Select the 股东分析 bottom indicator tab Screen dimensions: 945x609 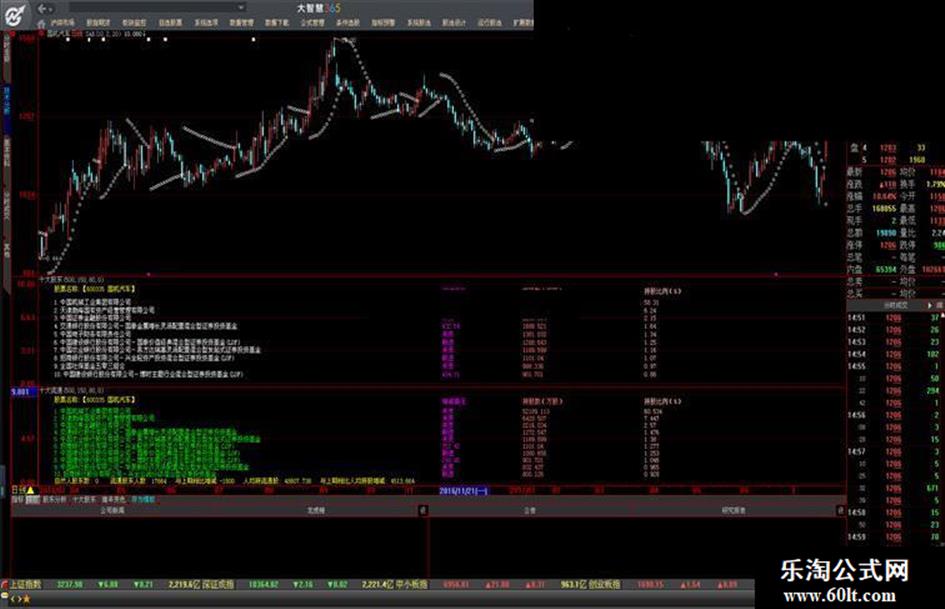tap(54, 500)
